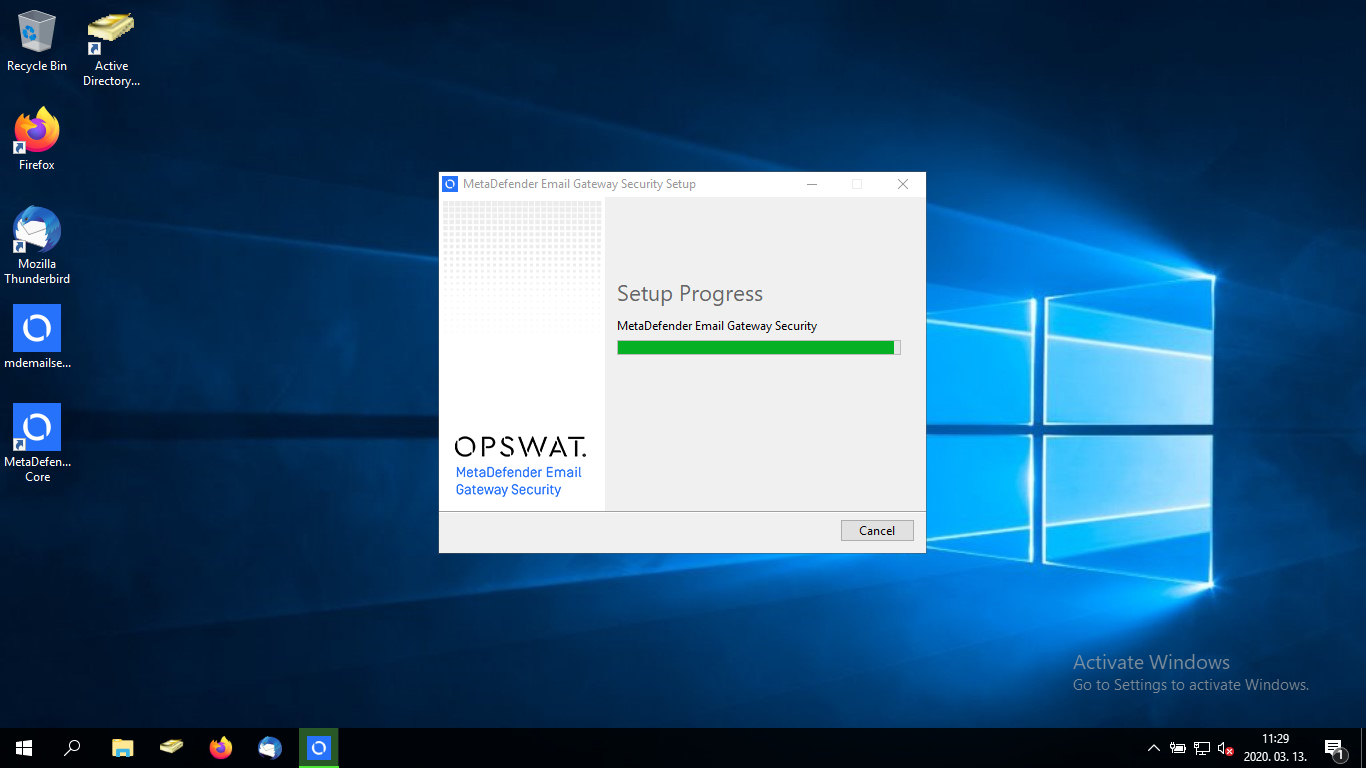
Task: Launch Firefox from the taskbar
Action: click(221, 748)
